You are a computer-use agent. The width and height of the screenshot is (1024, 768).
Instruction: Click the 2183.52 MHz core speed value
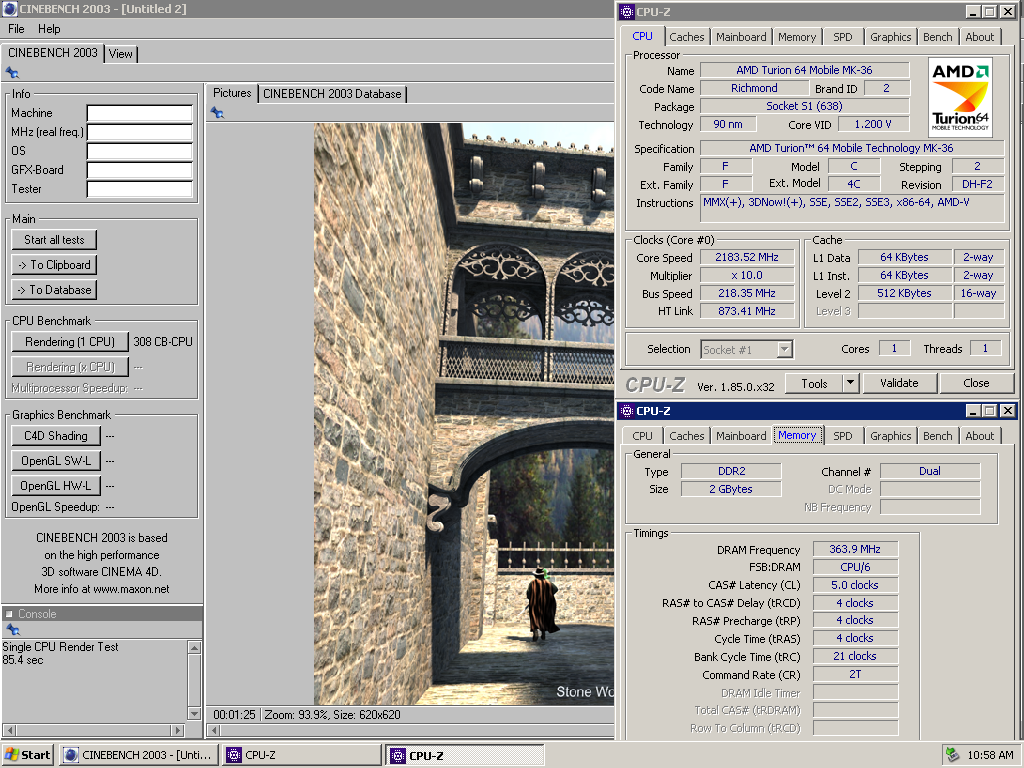point(747,257)
